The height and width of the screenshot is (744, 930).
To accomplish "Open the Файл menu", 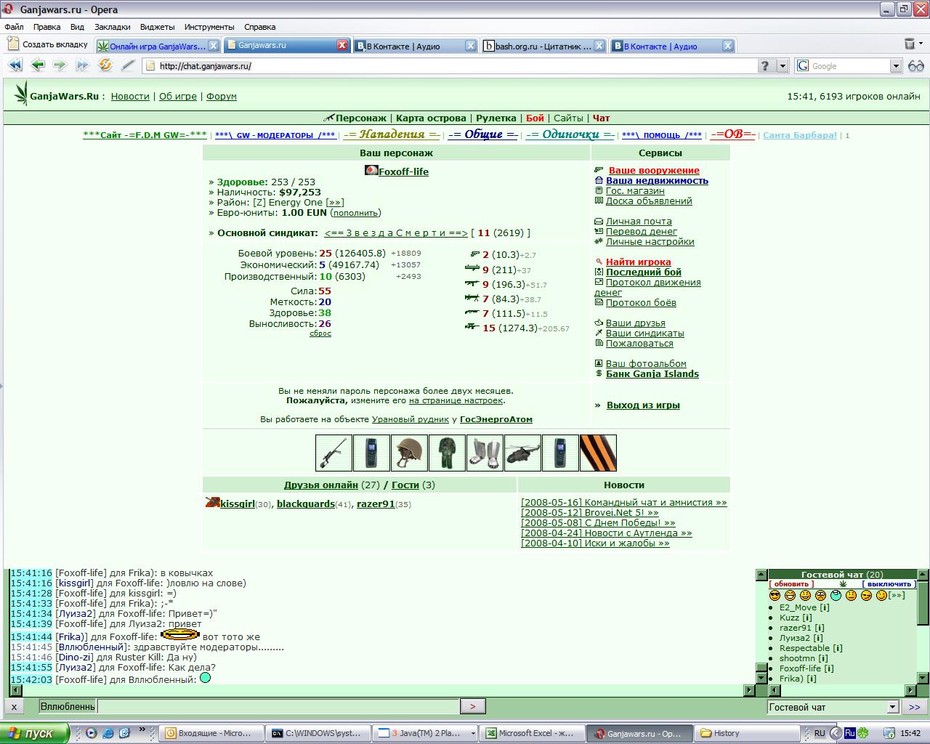I will (x=14, y=27).
